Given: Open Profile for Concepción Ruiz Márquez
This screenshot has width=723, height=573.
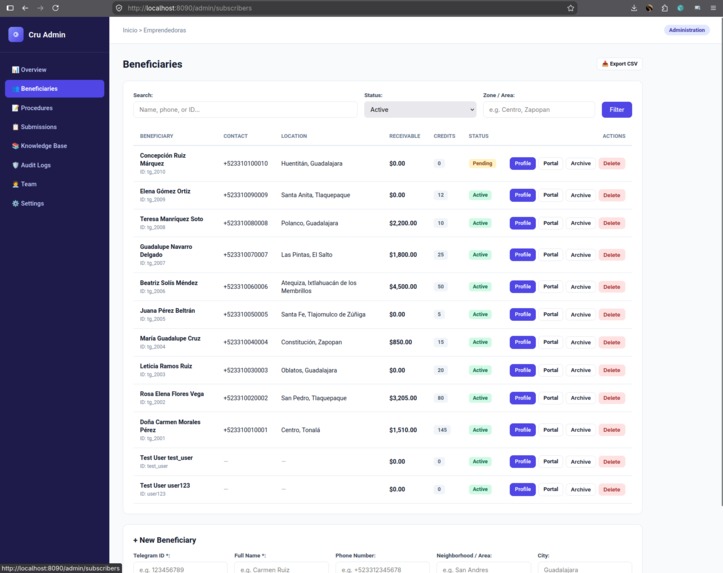Looking at the screenshot, I should 522,163.
